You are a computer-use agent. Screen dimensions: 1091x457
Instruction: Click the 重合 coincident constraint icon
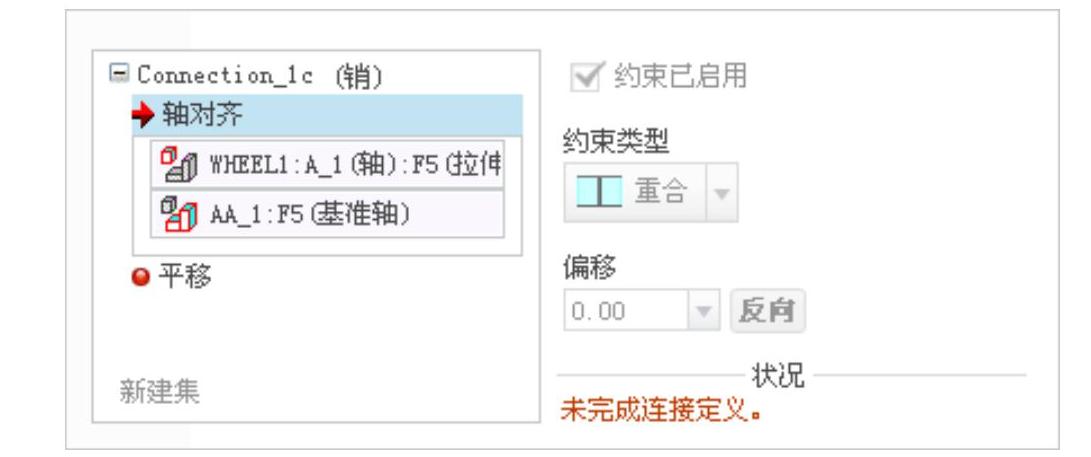[599, 191]
